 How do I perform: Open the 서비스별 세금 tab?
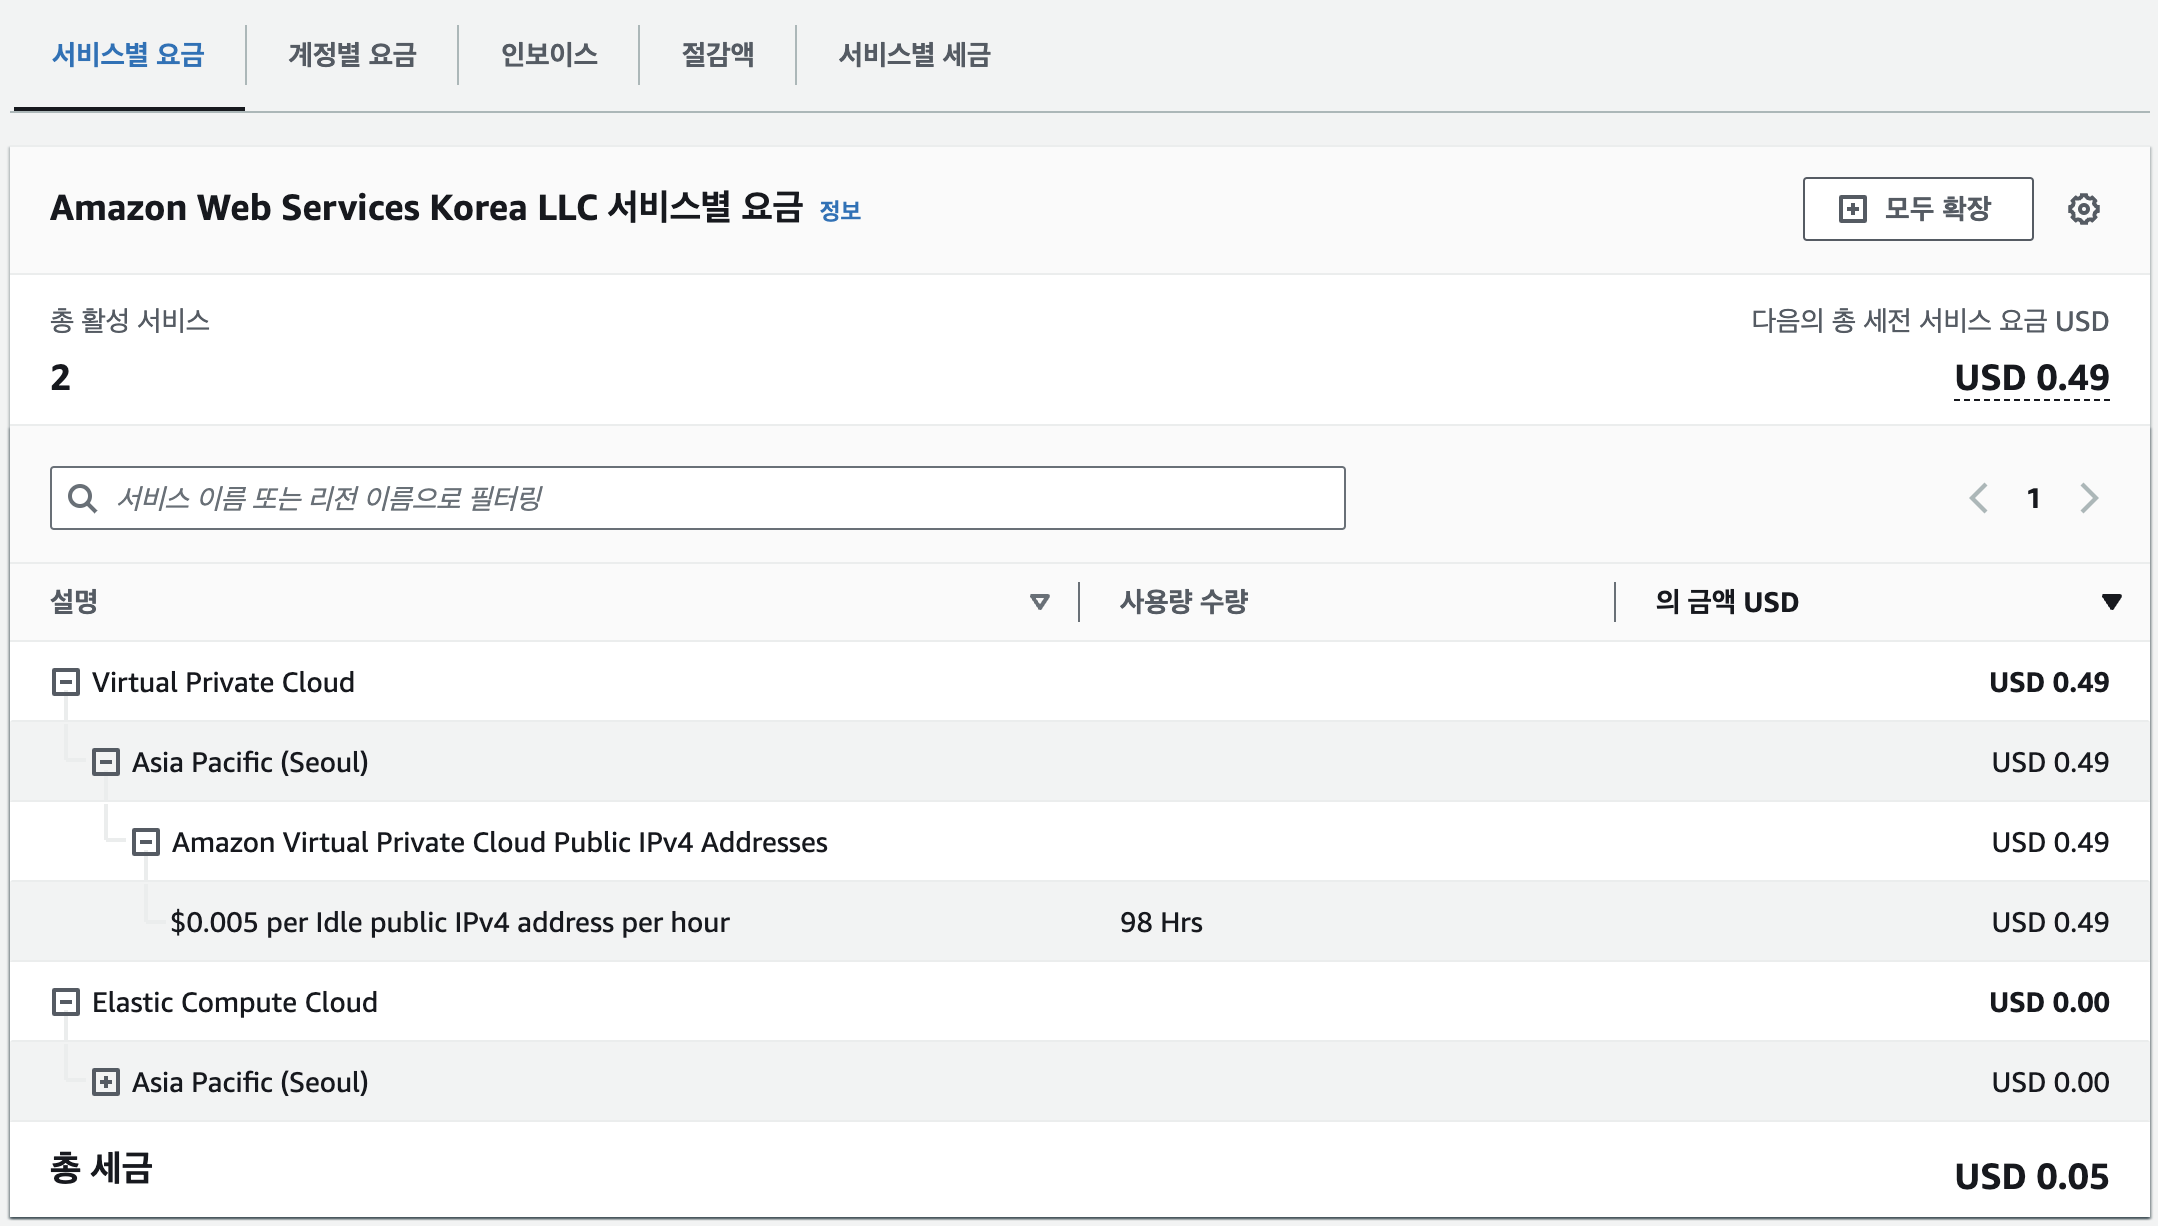coord(914,54)
